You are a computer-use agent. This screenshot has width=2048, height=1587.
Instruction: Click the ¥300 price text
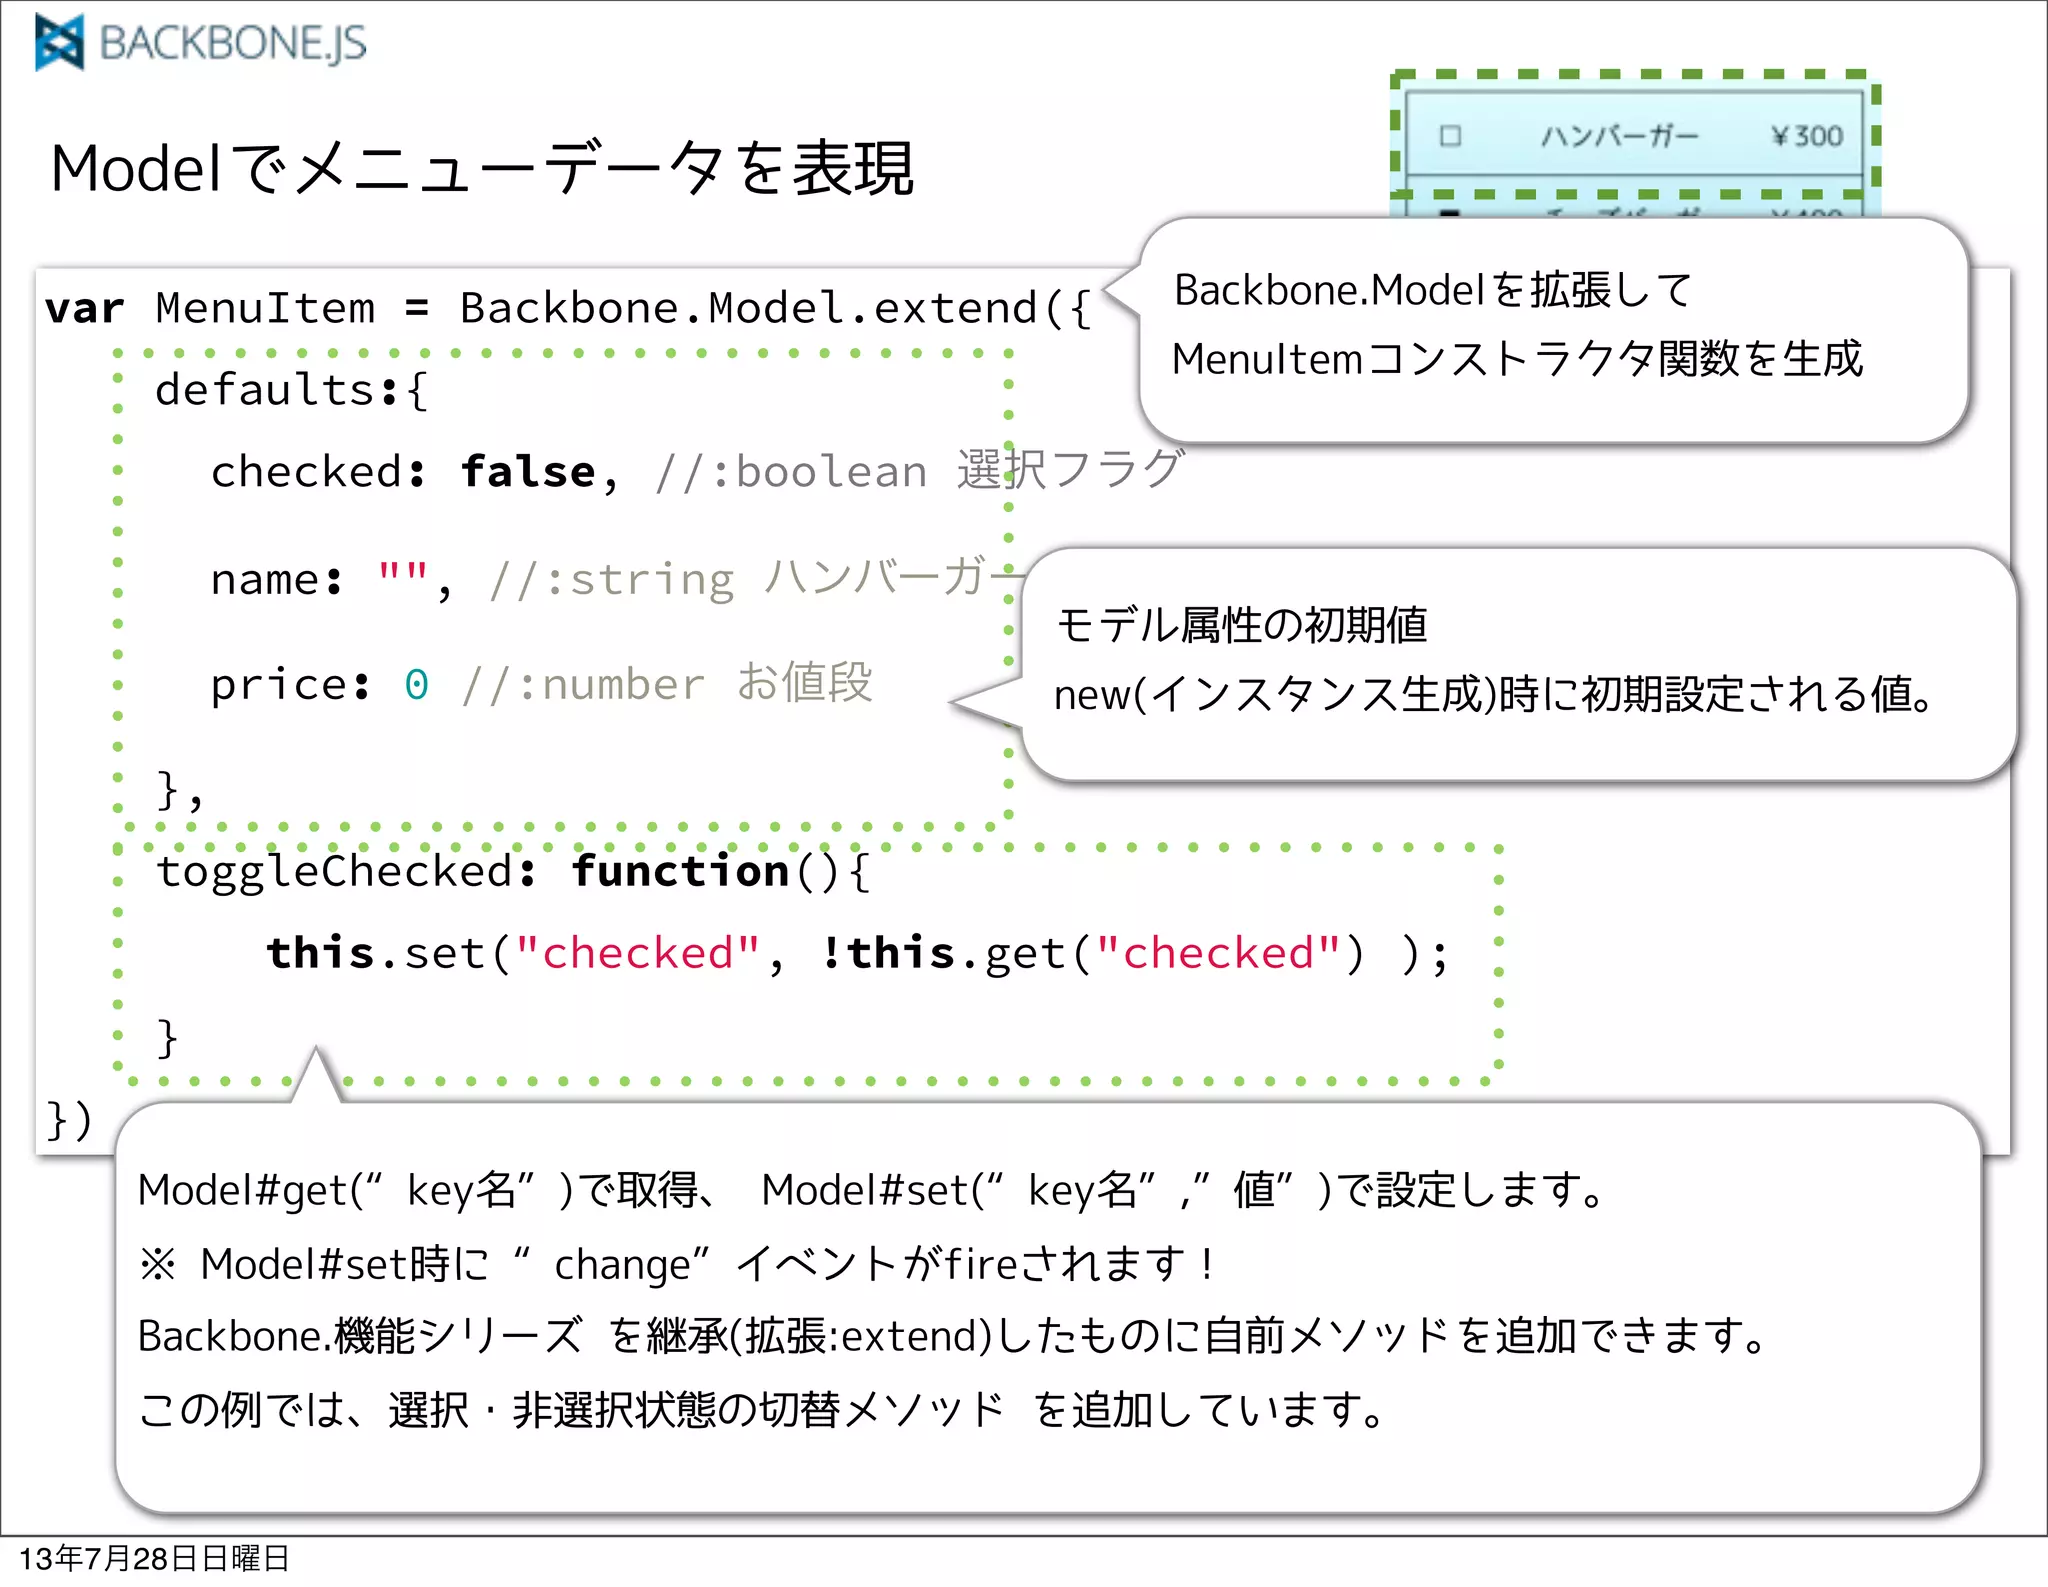click(1807, 136)
